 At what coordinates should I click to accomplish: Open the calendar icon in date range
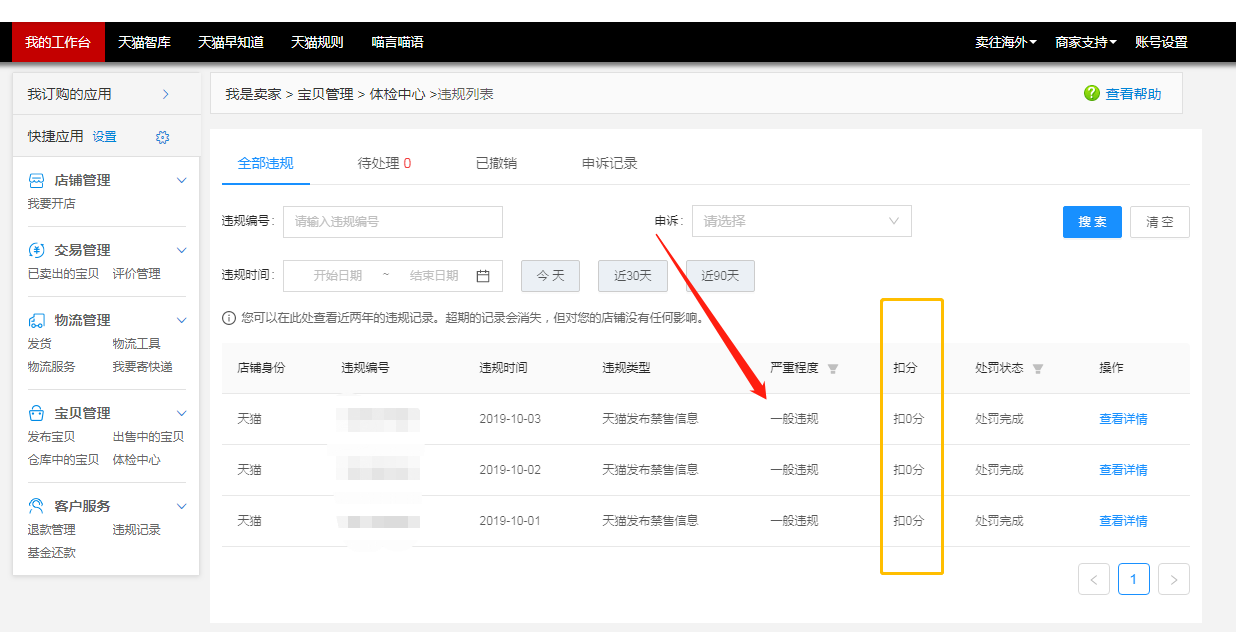483,276
